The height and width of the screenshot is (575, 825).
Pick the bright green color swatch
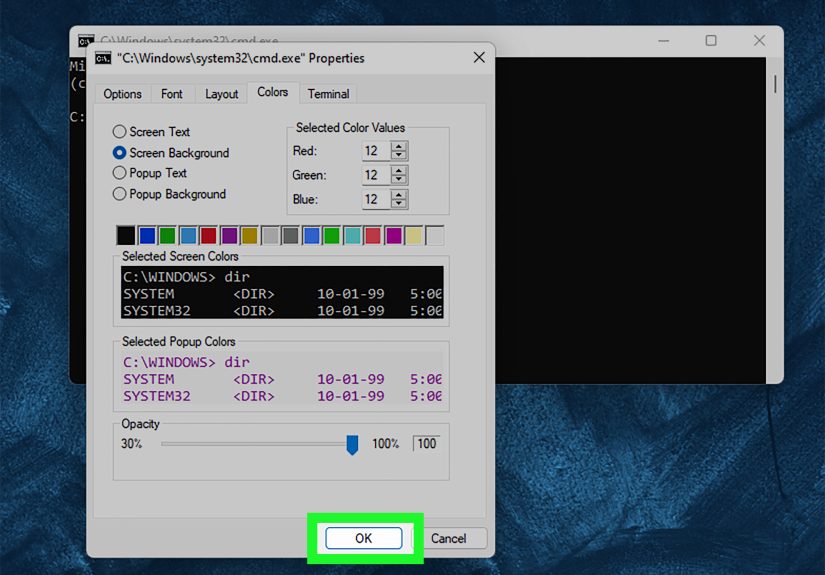331,235
